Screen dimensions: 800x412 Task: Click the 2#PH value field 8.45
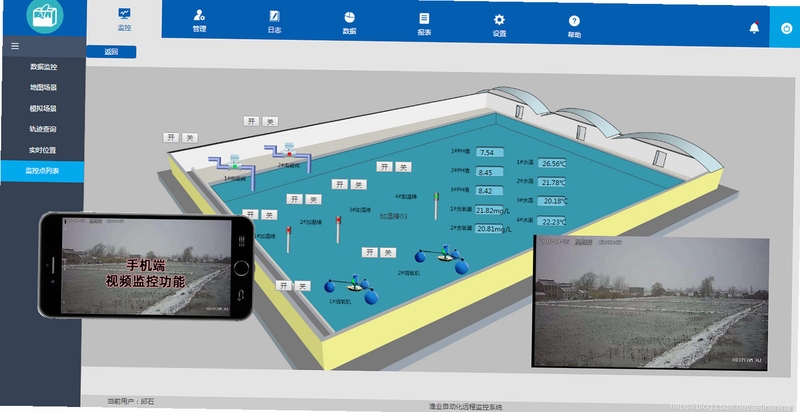(489, 172)
